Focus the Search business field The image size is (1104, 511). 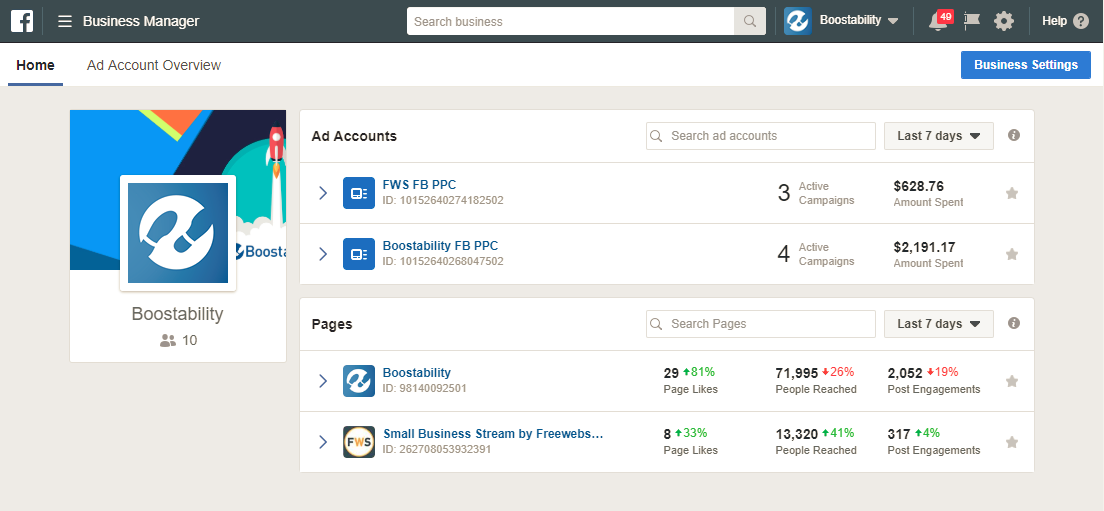coord(570,21)
